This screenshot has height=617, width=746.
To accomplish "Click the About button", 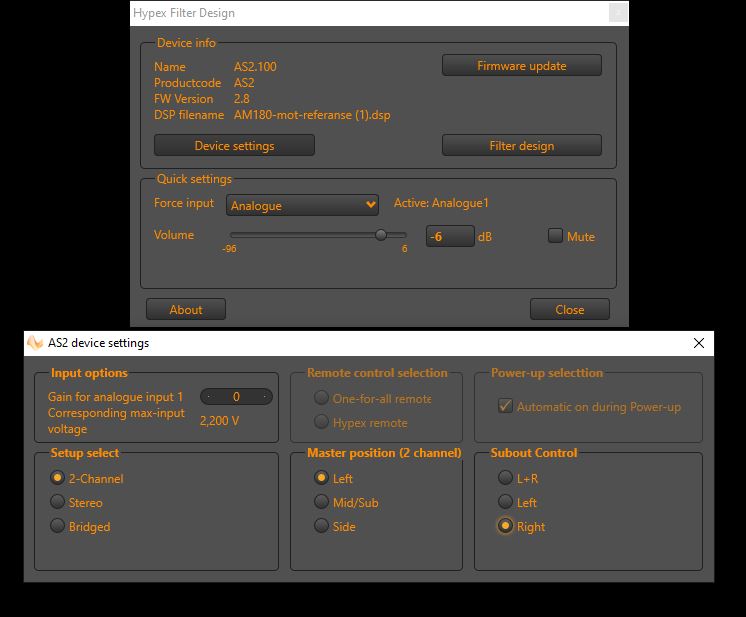I will pyautogui.click(x=186, y=309).
